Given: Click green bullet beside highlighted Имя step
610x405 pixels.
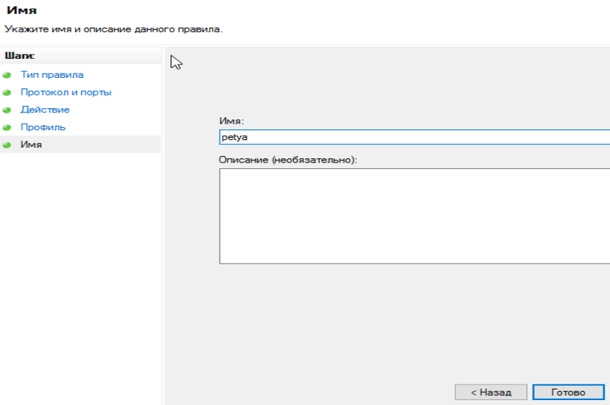Looking at the screenshot, I should pos(7,145).
